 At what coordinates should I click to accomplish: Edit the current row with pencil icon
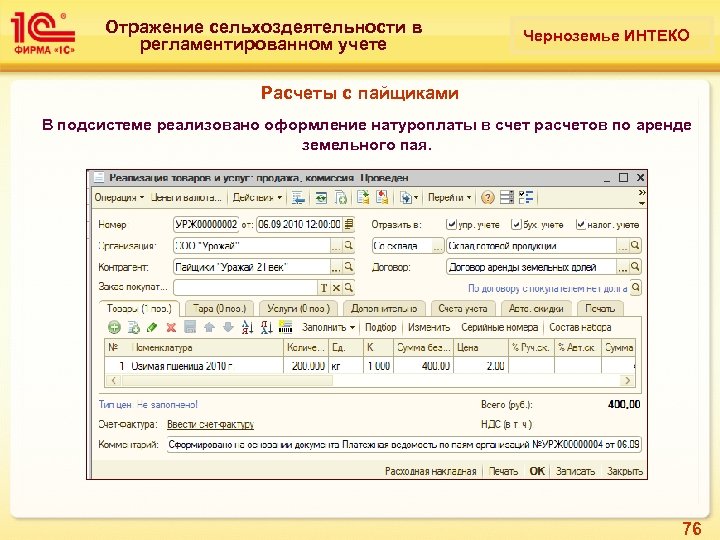[x=152, y=327]
